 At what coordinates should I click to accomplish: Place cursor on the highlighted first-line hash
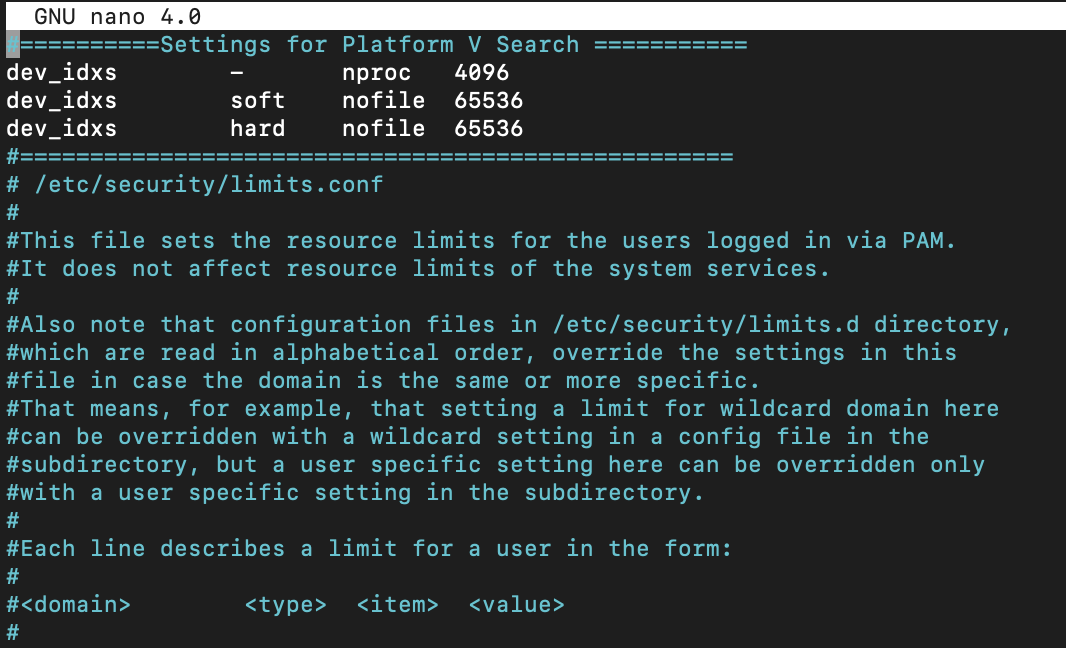pos(13,45)
